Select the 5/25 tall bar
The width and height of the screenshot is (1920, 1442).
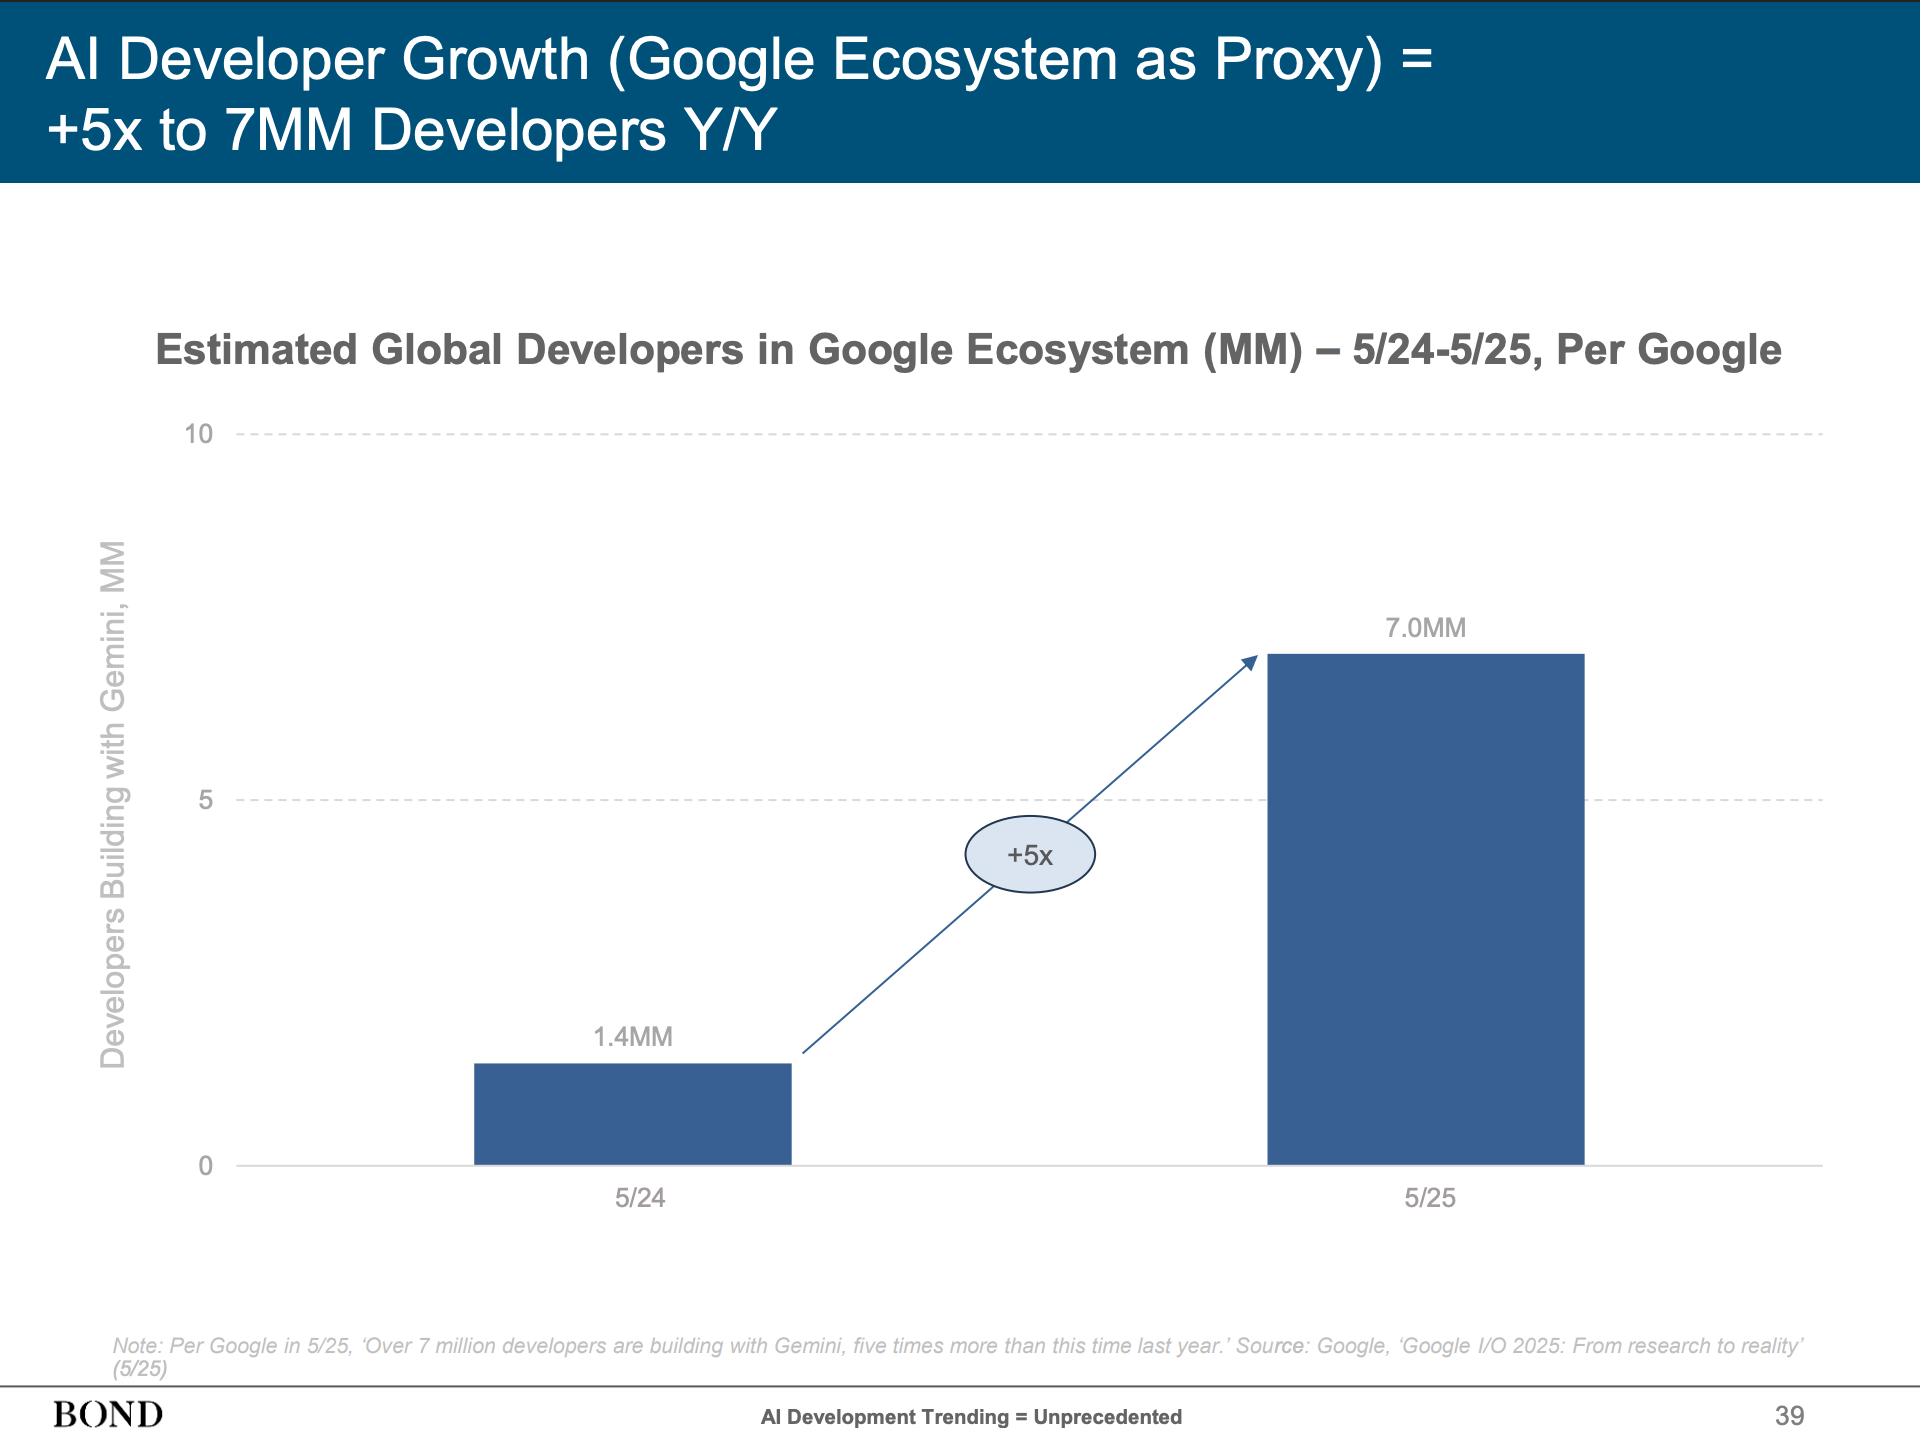[x=1425, y=908]
